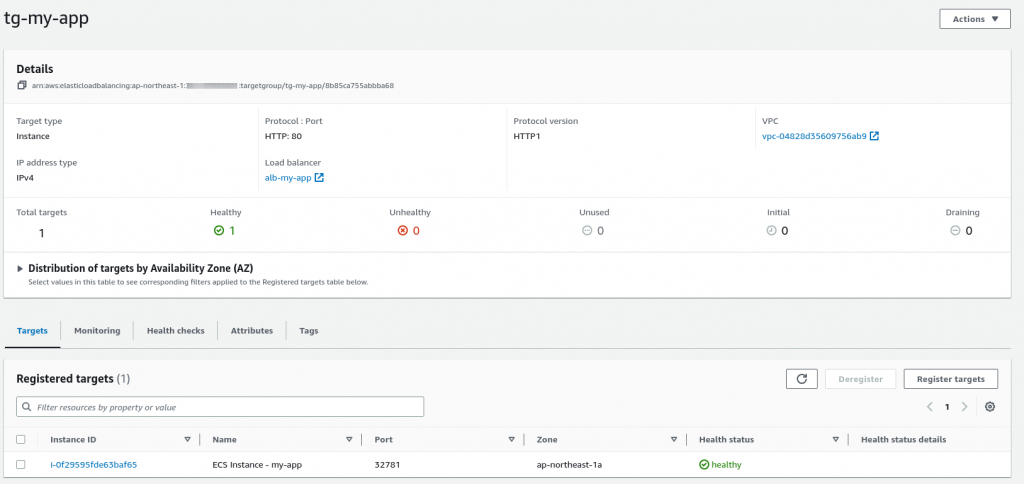Viewport: 1024px width, 484px height.
Task: Click the refresh registered targets icon button
Action: [x=802, y=379]
